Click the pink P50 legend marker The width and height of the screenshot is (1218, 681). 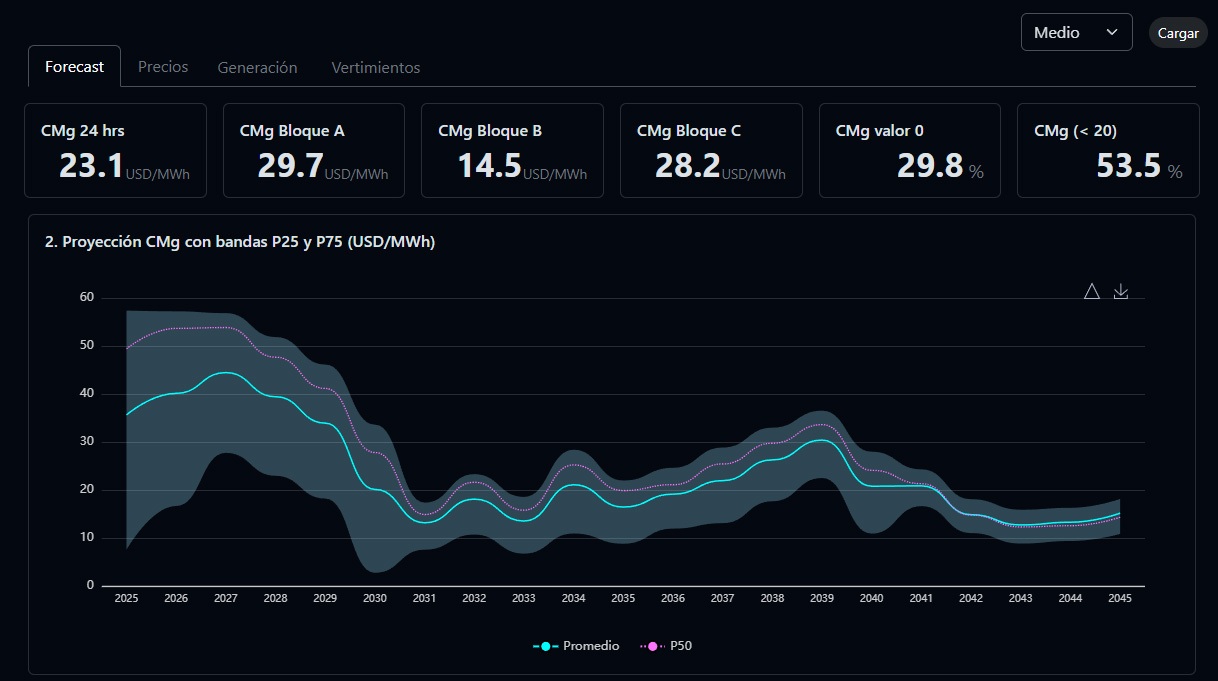(653, 646)
